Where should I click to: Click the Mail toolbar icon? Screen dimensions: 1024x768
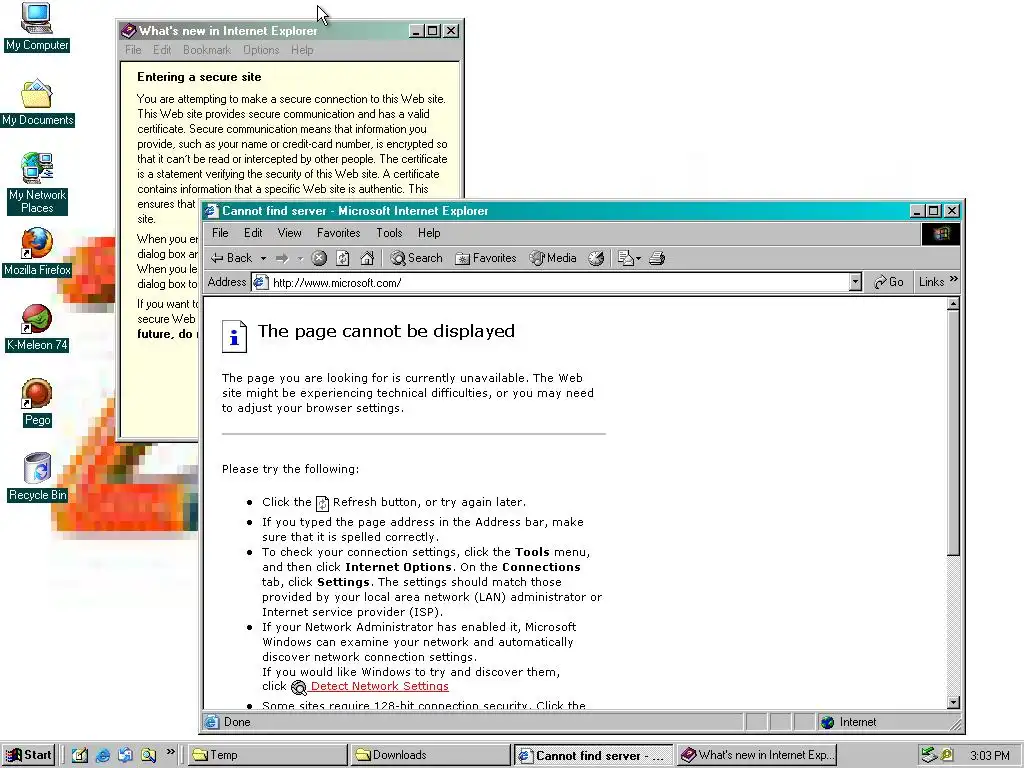click(625, 258)
